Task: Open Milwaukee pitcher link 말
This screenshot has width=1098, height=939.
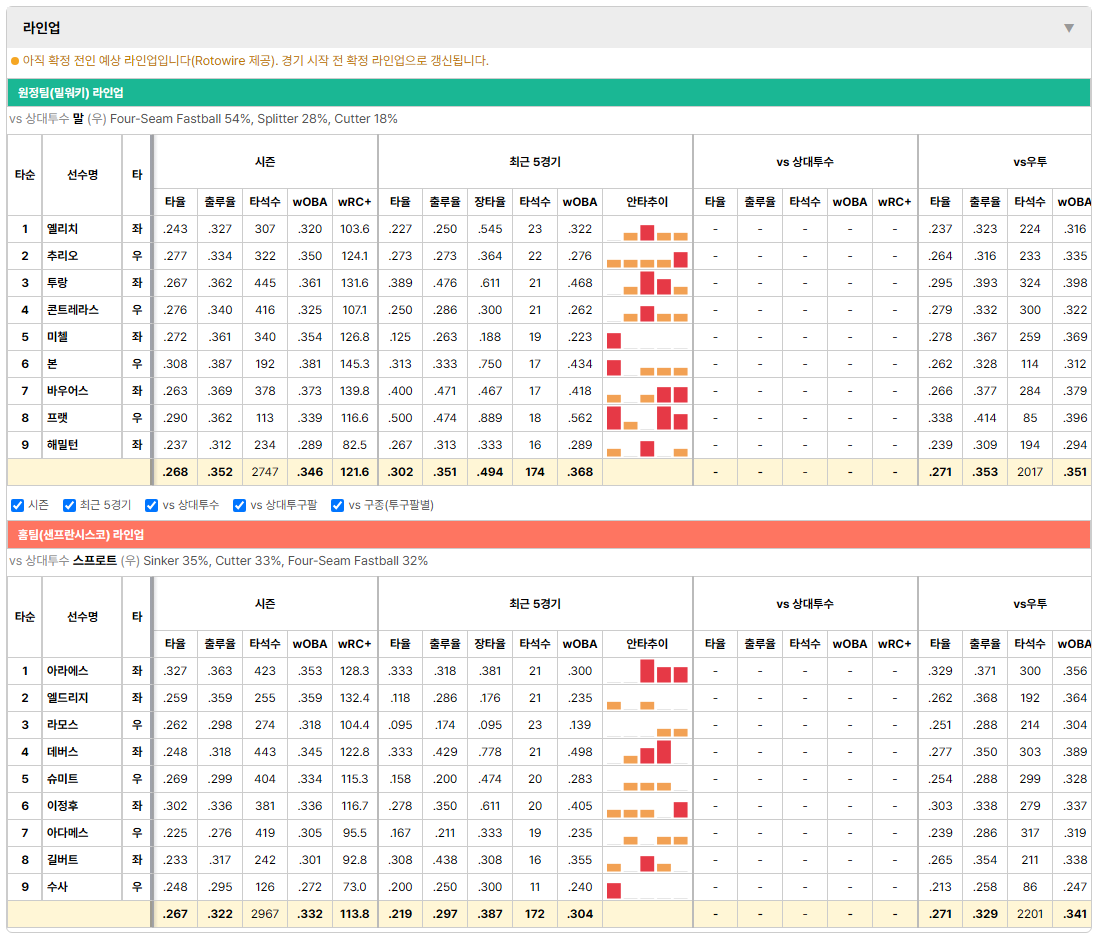Action: click(x=78, y=119)
